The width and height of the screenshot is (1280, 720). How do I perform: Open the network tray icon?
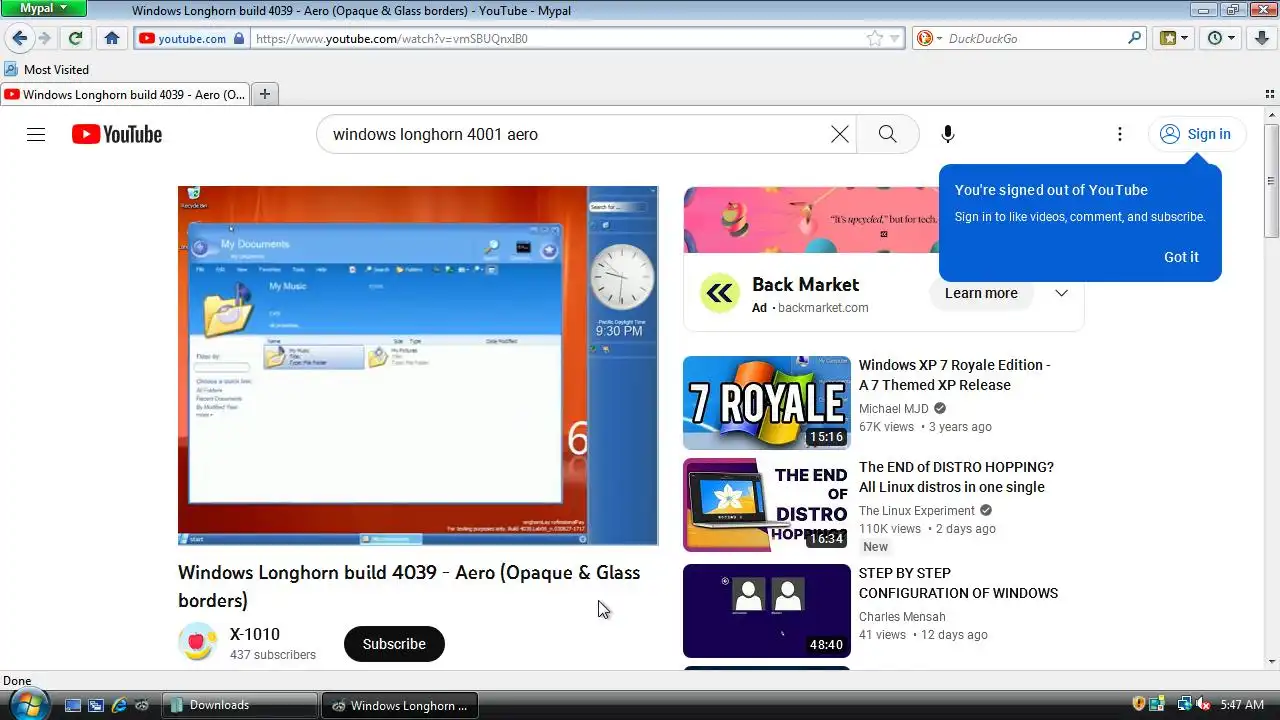[1184, 704]
